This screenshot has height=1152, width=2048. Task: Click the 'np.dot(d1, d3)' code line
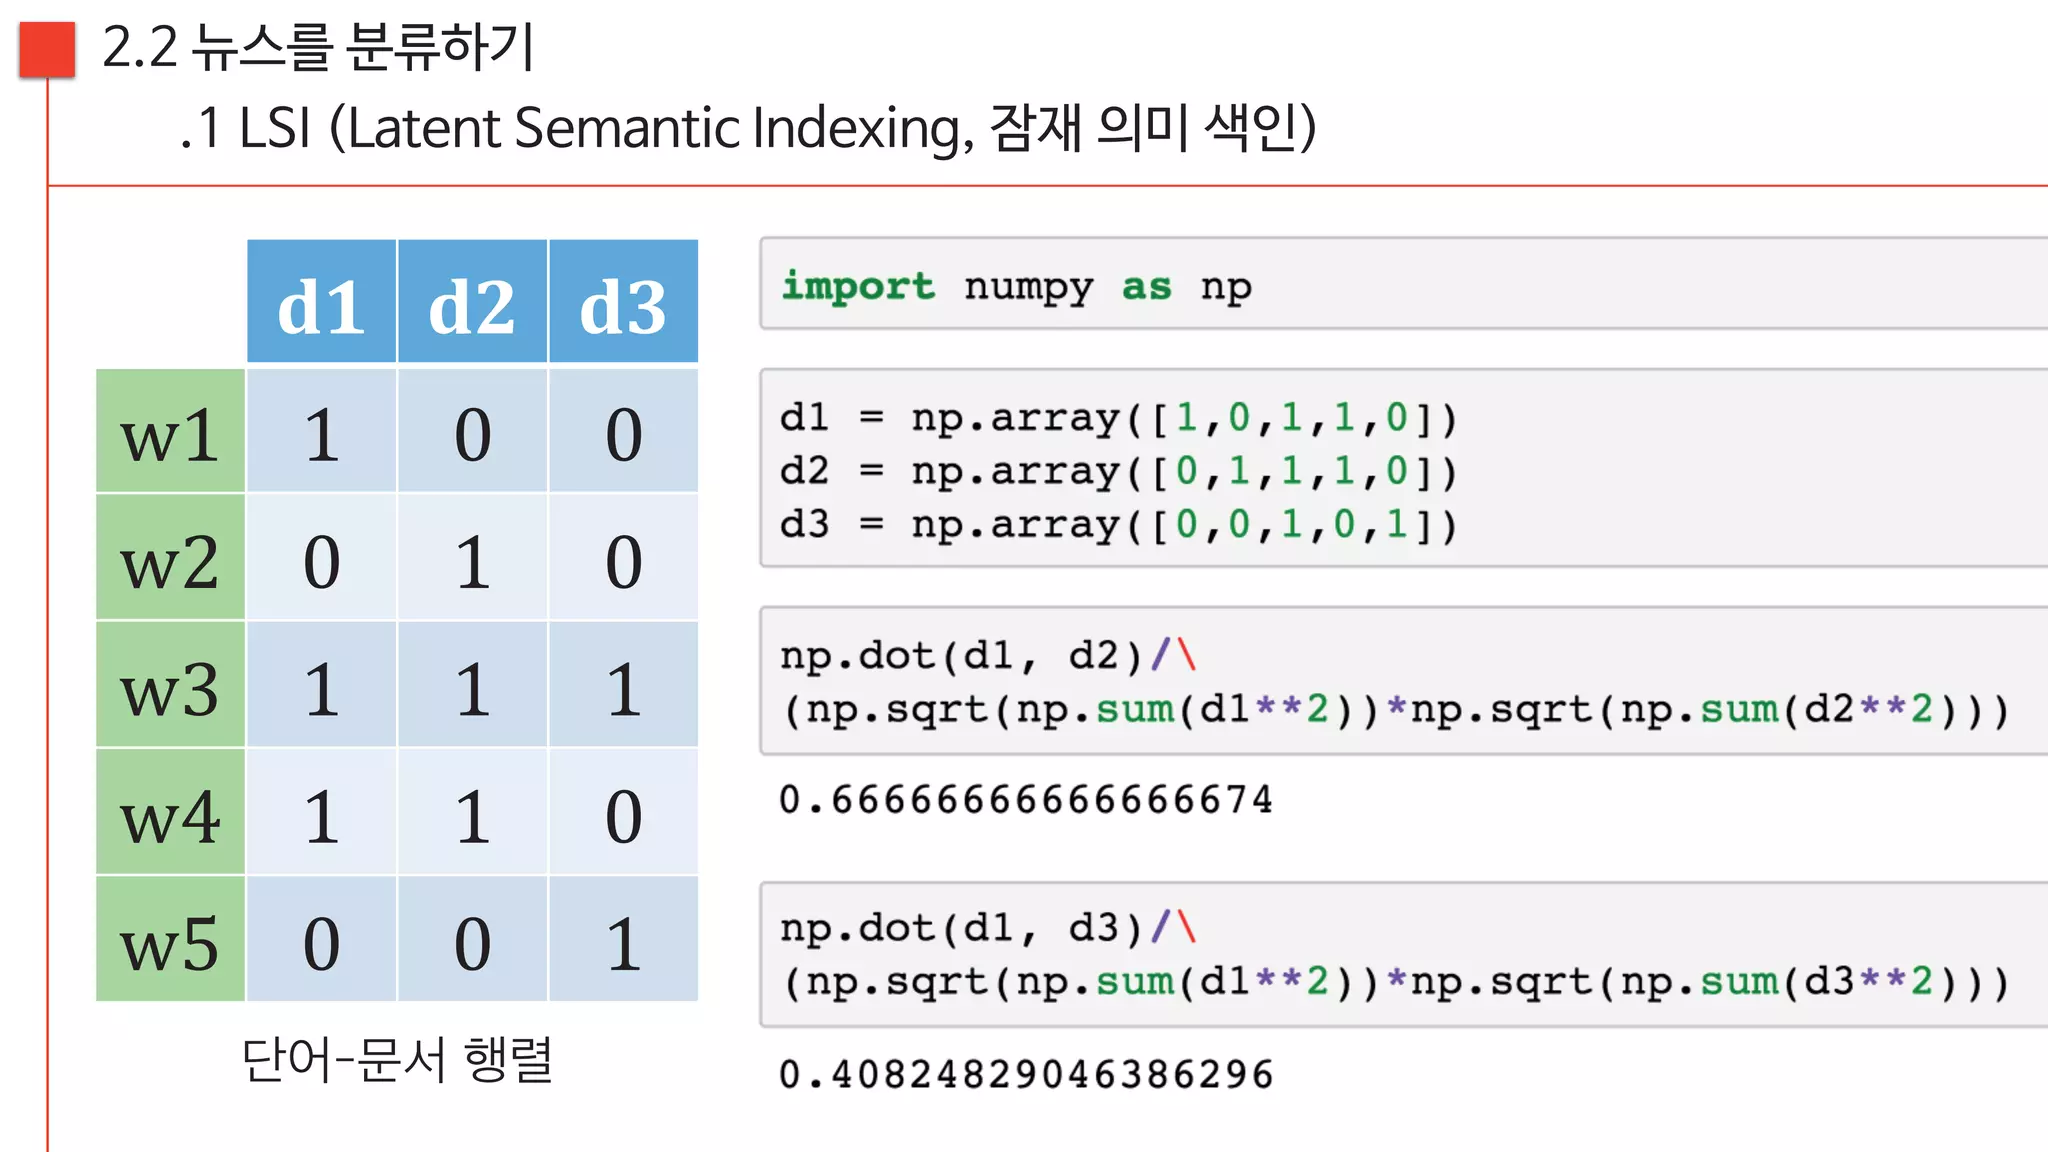tap(988, 927)
